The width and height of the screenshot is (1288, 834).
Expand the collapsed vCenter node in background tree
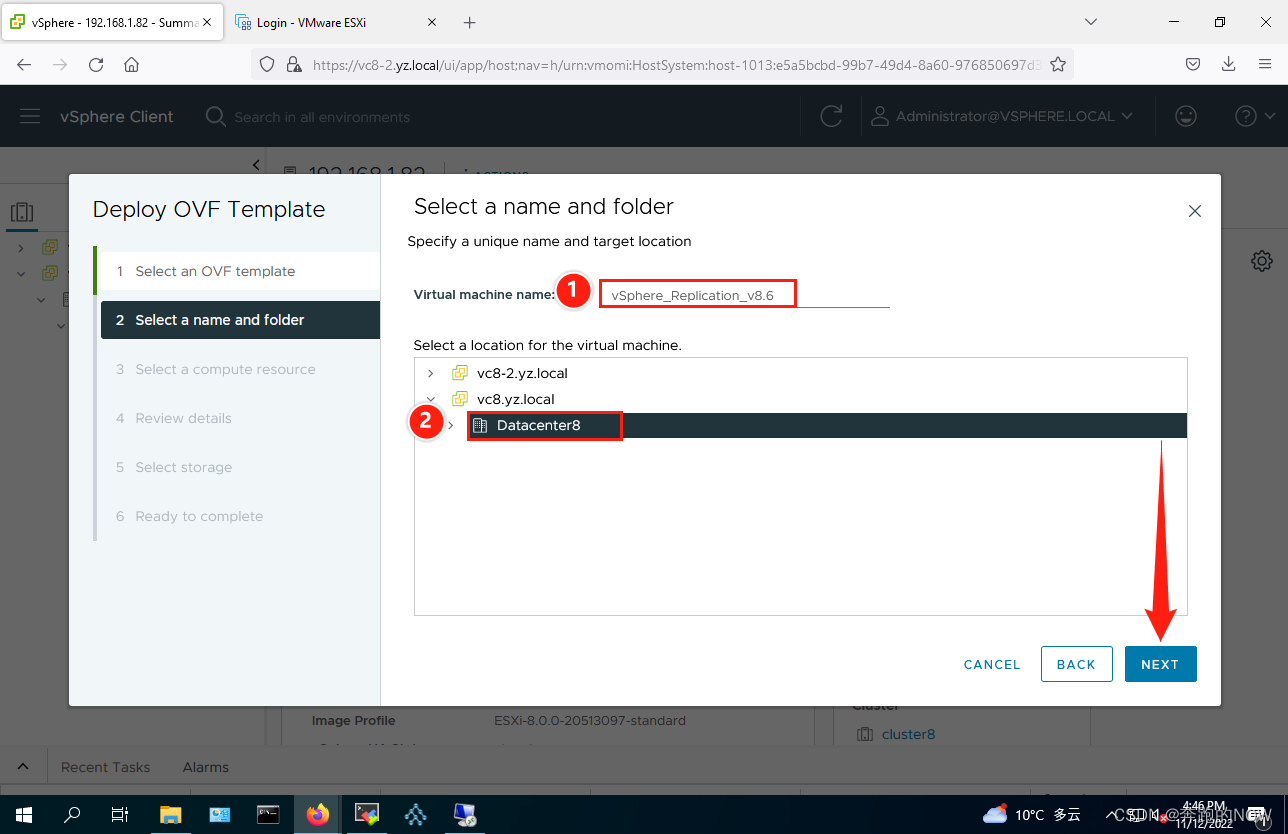coord(21,247)
